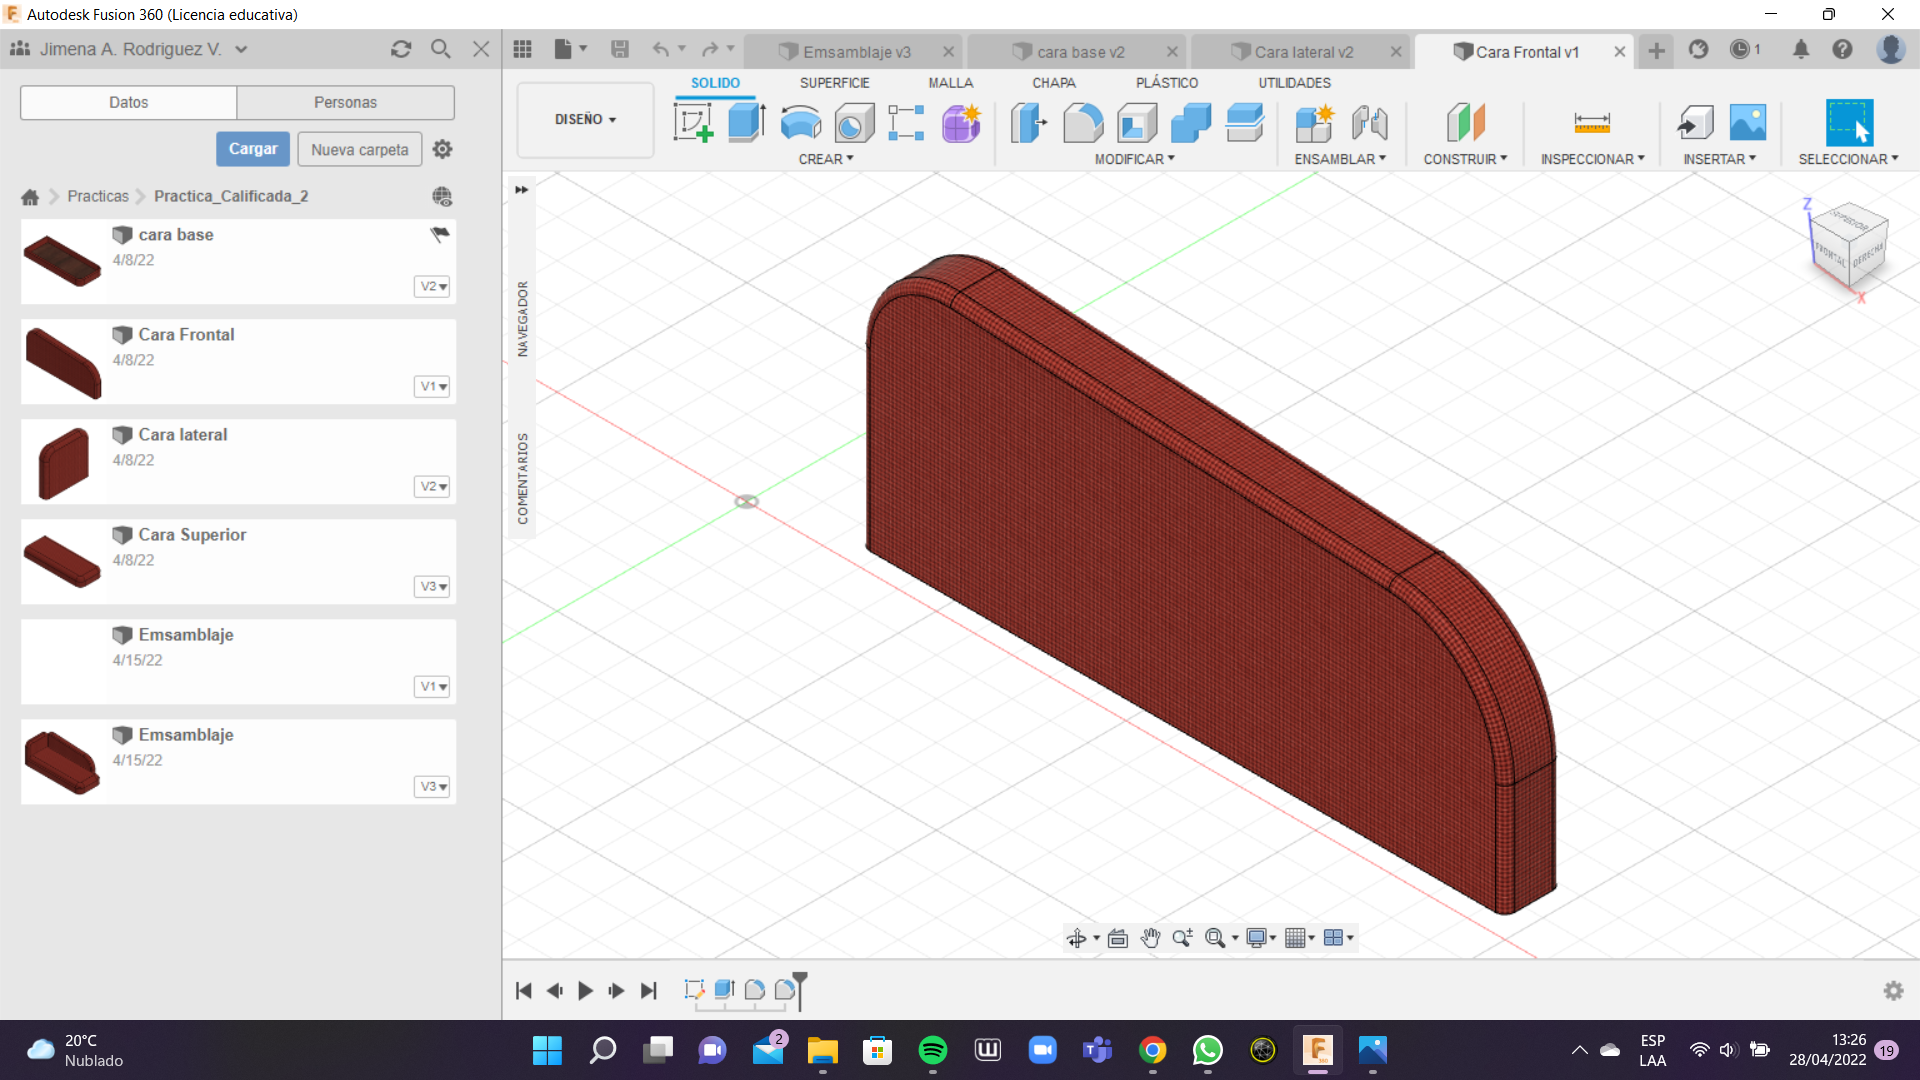
Task: Open the Practicas breadcrumb link
Action: point(98,196)
